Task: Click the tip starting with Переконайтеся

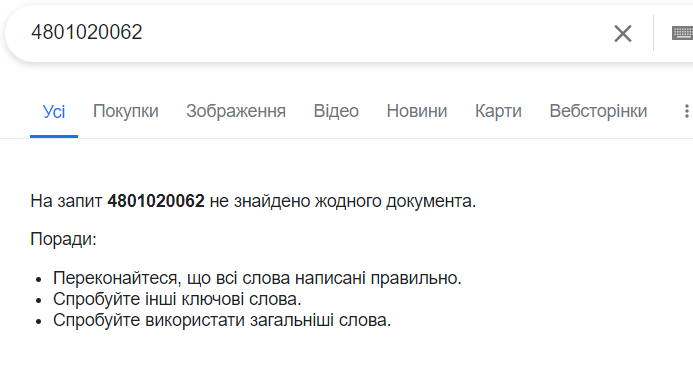Action: click(x=257, y=278)
